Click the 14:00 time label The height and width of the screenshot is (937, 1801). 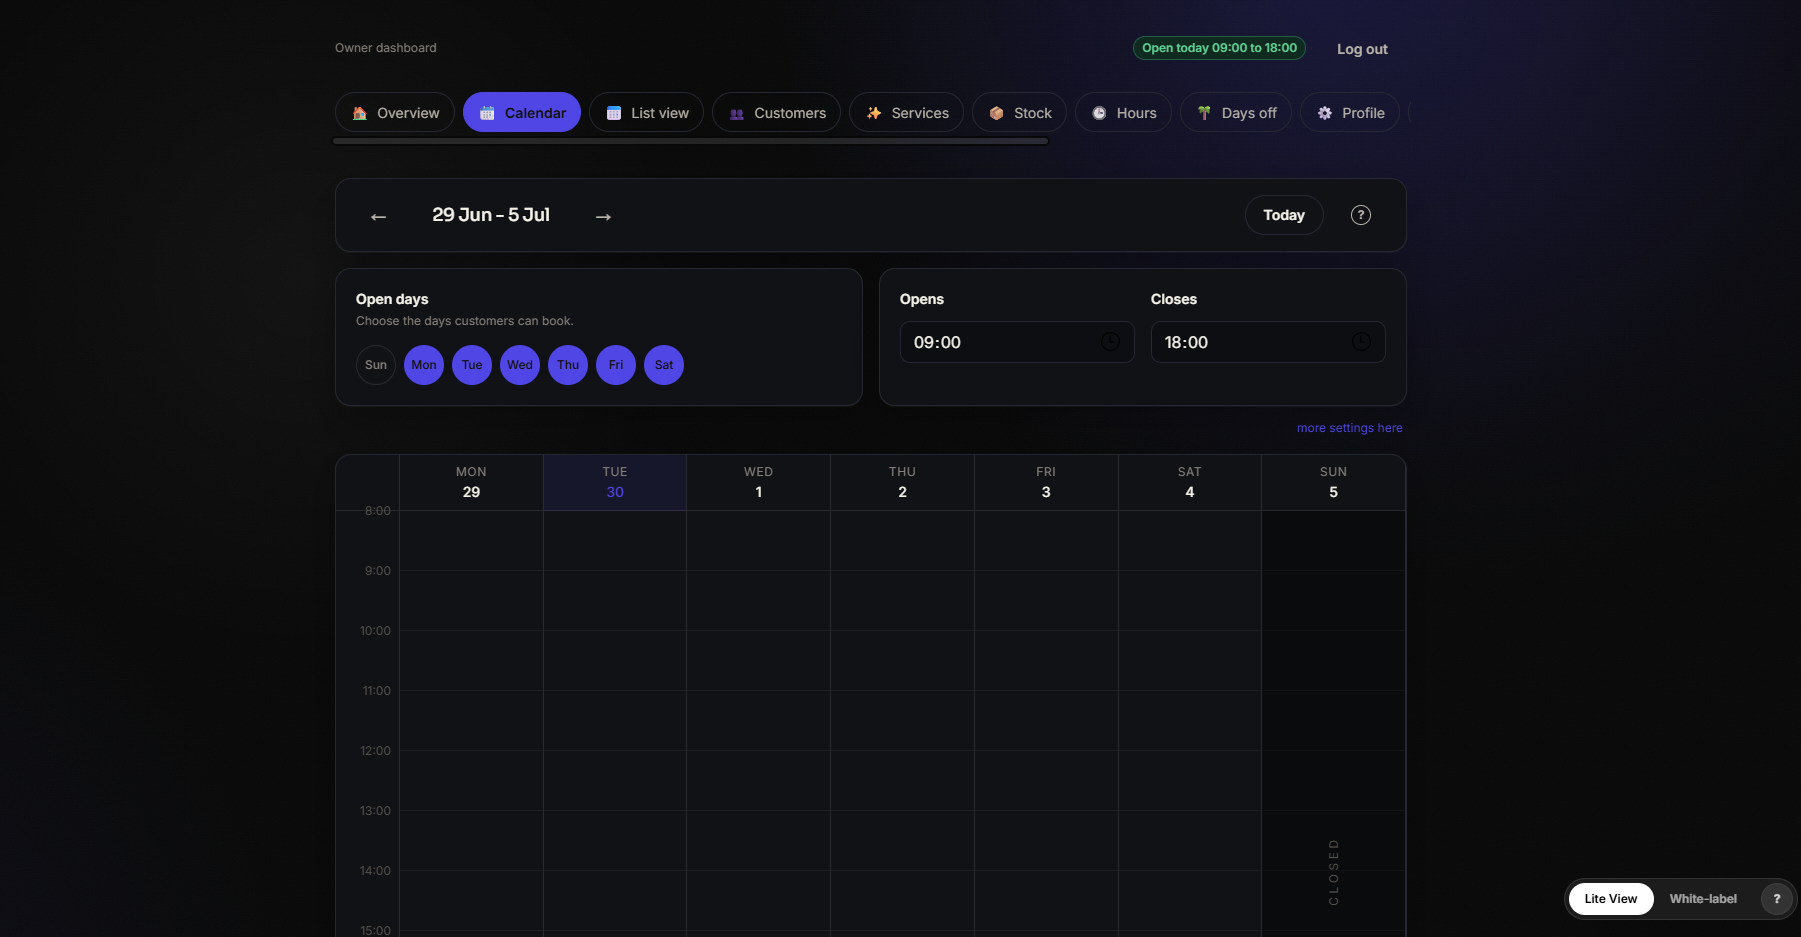(x=376, y=871)
